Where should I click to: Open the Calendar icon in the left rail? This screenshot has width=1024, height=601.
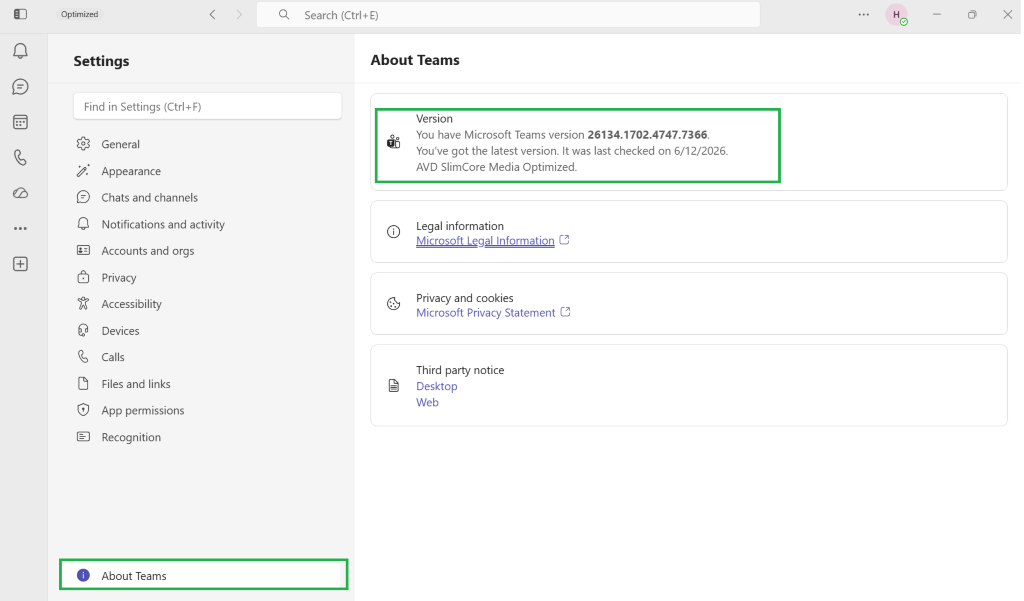[20, 122]
